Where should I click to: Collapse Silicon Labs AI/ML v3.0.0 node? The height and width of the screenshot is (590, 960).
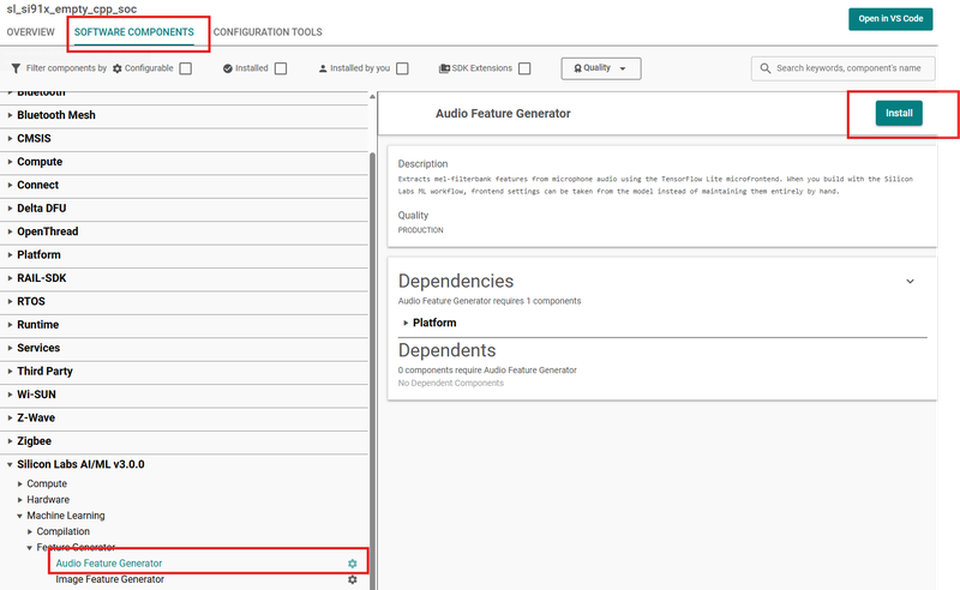pos(10,465)
